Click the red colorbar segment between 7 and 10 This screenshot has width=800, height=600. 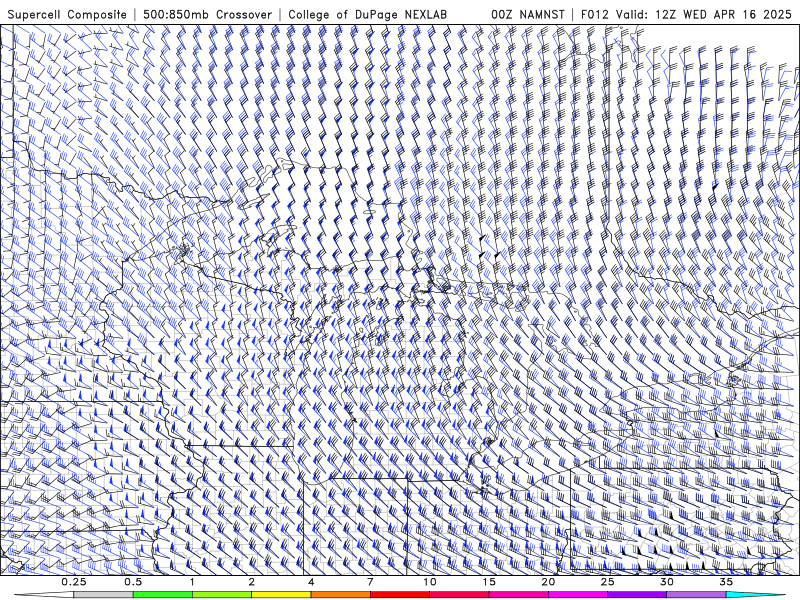[400, 595]
